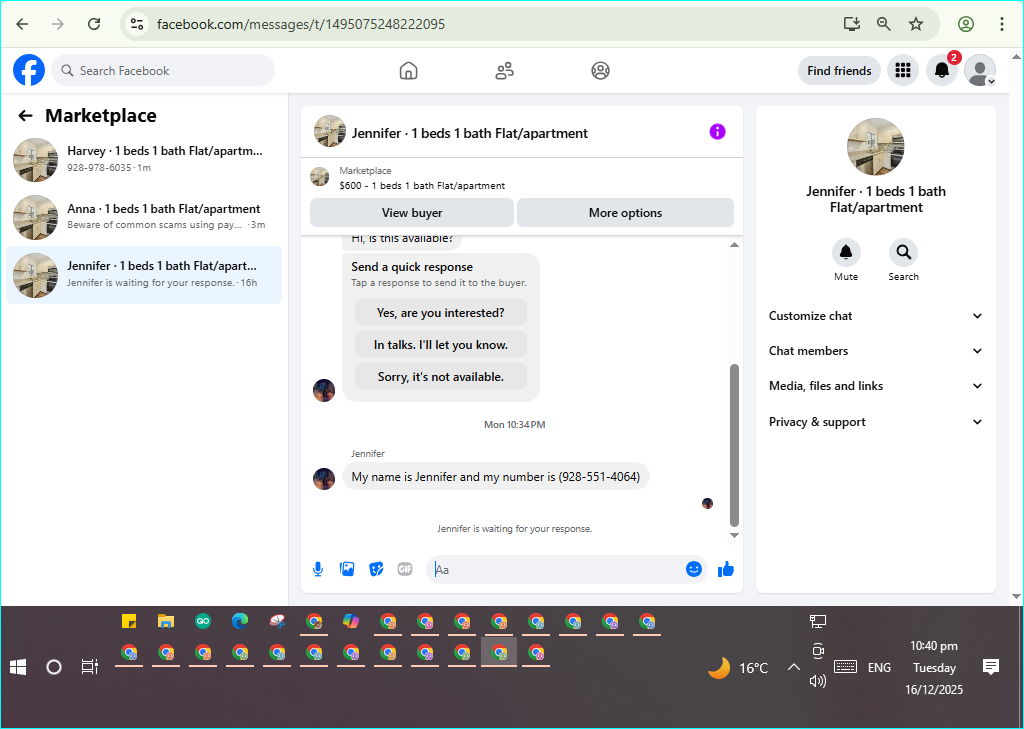Open the Friends icon in top navigation
The width and height of the screenshot is (1024, 729).
tap(504, 71)
